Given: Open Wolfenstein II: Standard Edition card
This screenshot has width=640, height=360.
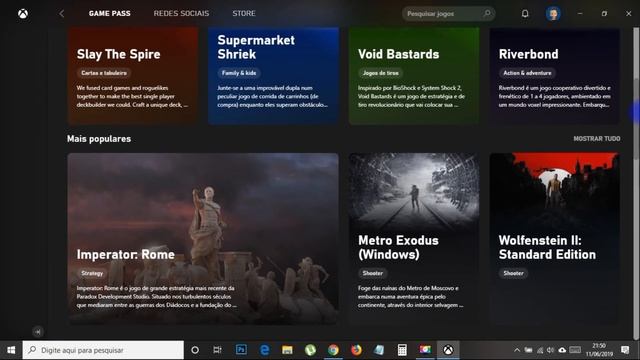Looking at the screenshot, I should point(554,239).
